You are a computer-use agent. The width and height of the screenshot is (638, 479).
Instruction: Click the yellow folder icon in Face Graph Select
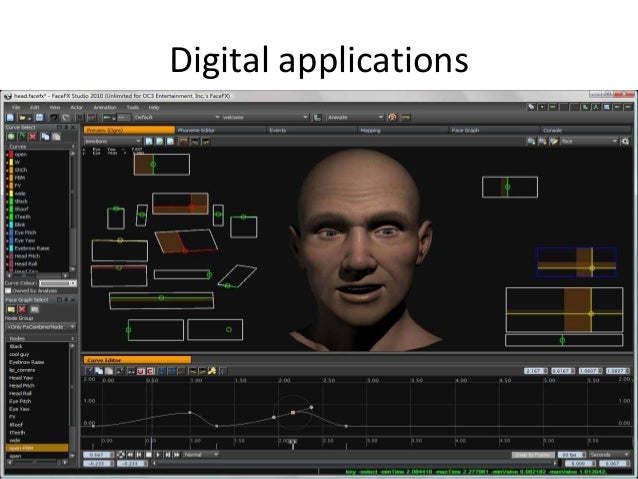point(11,309)
